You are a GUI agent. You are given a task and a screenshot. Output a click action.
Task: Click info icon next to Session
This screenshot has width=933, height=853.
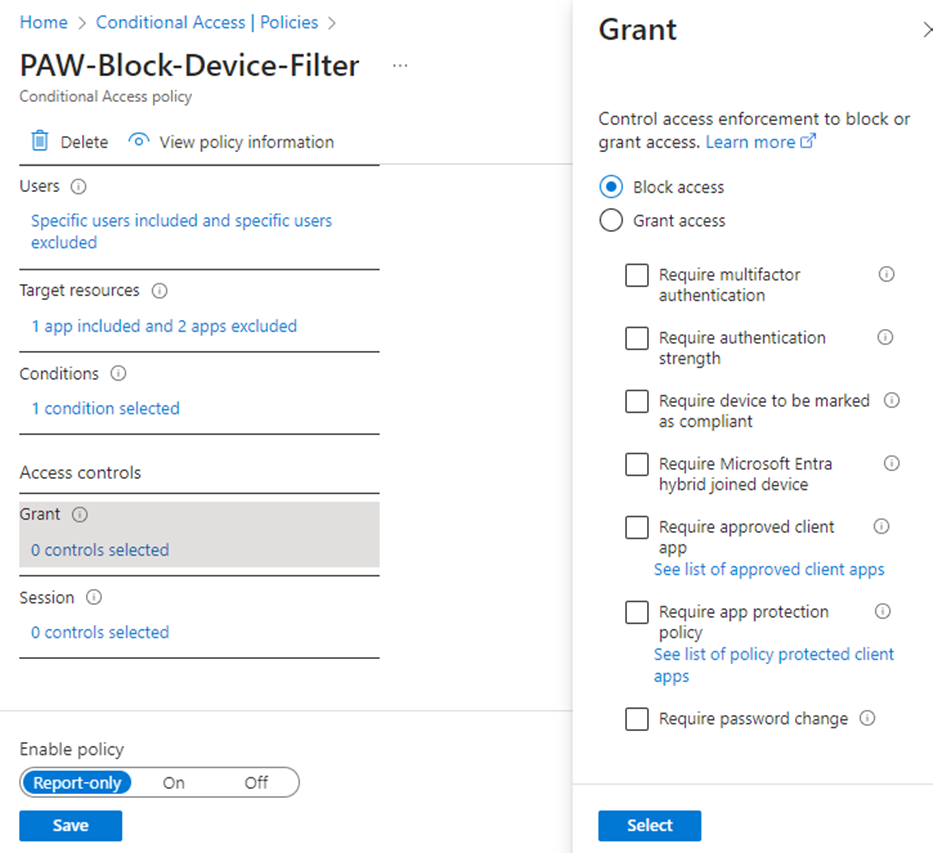coord(94,597)
